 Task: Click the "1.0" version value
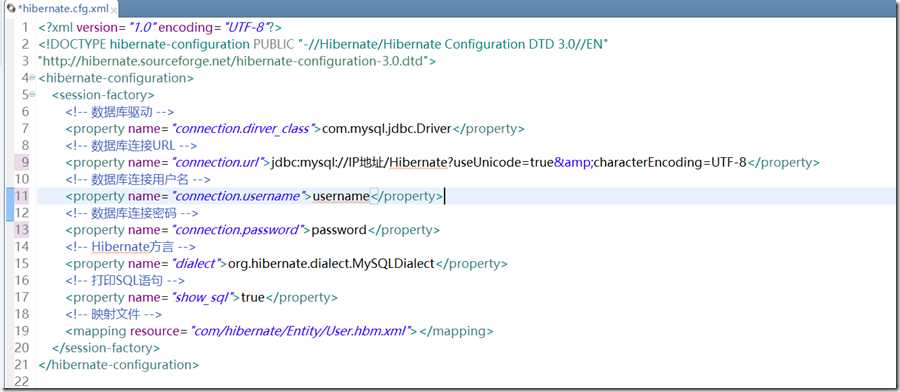pyautogui.click(x=142, y=28)
